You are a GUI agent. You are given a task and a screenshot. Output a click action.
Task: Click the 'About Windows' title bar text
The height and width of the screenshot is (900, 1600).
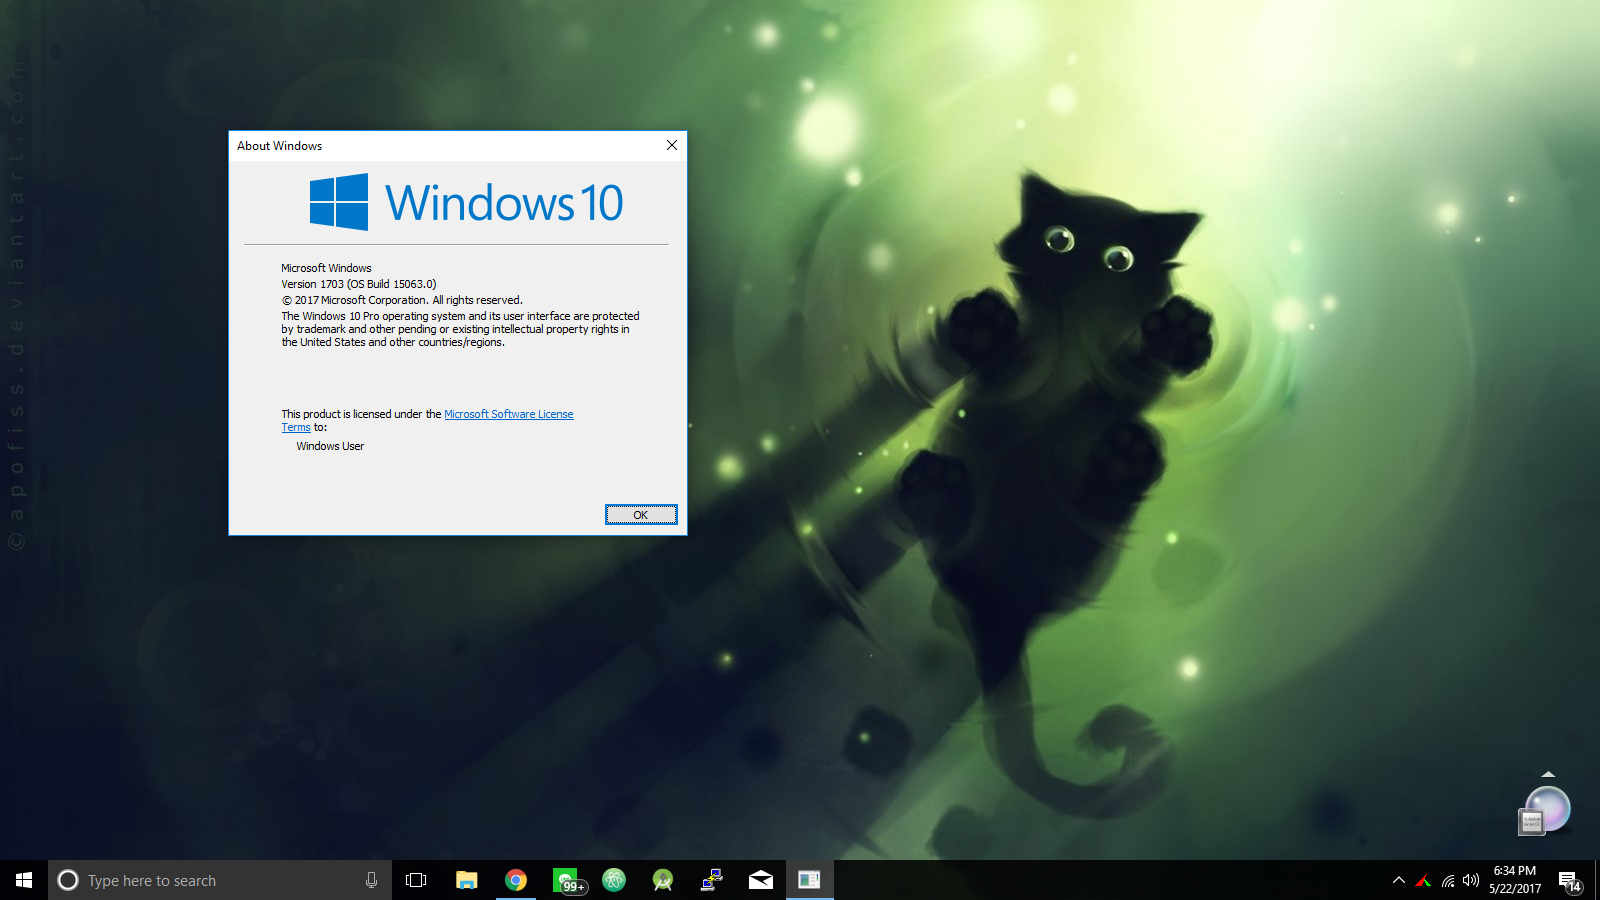coord(280,146)
